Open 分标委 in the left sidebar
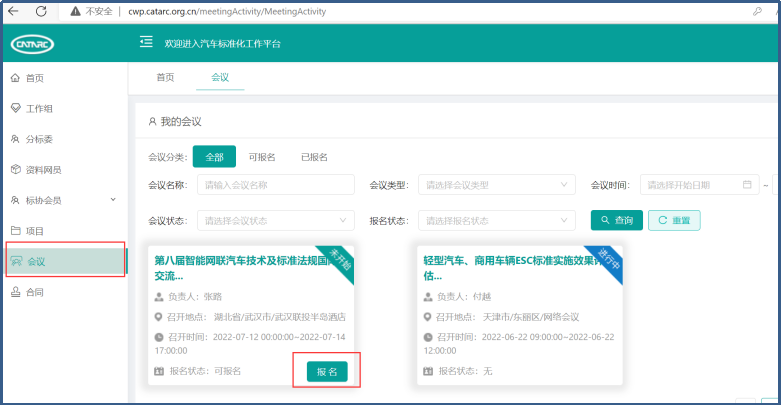 tap(38, 139)
